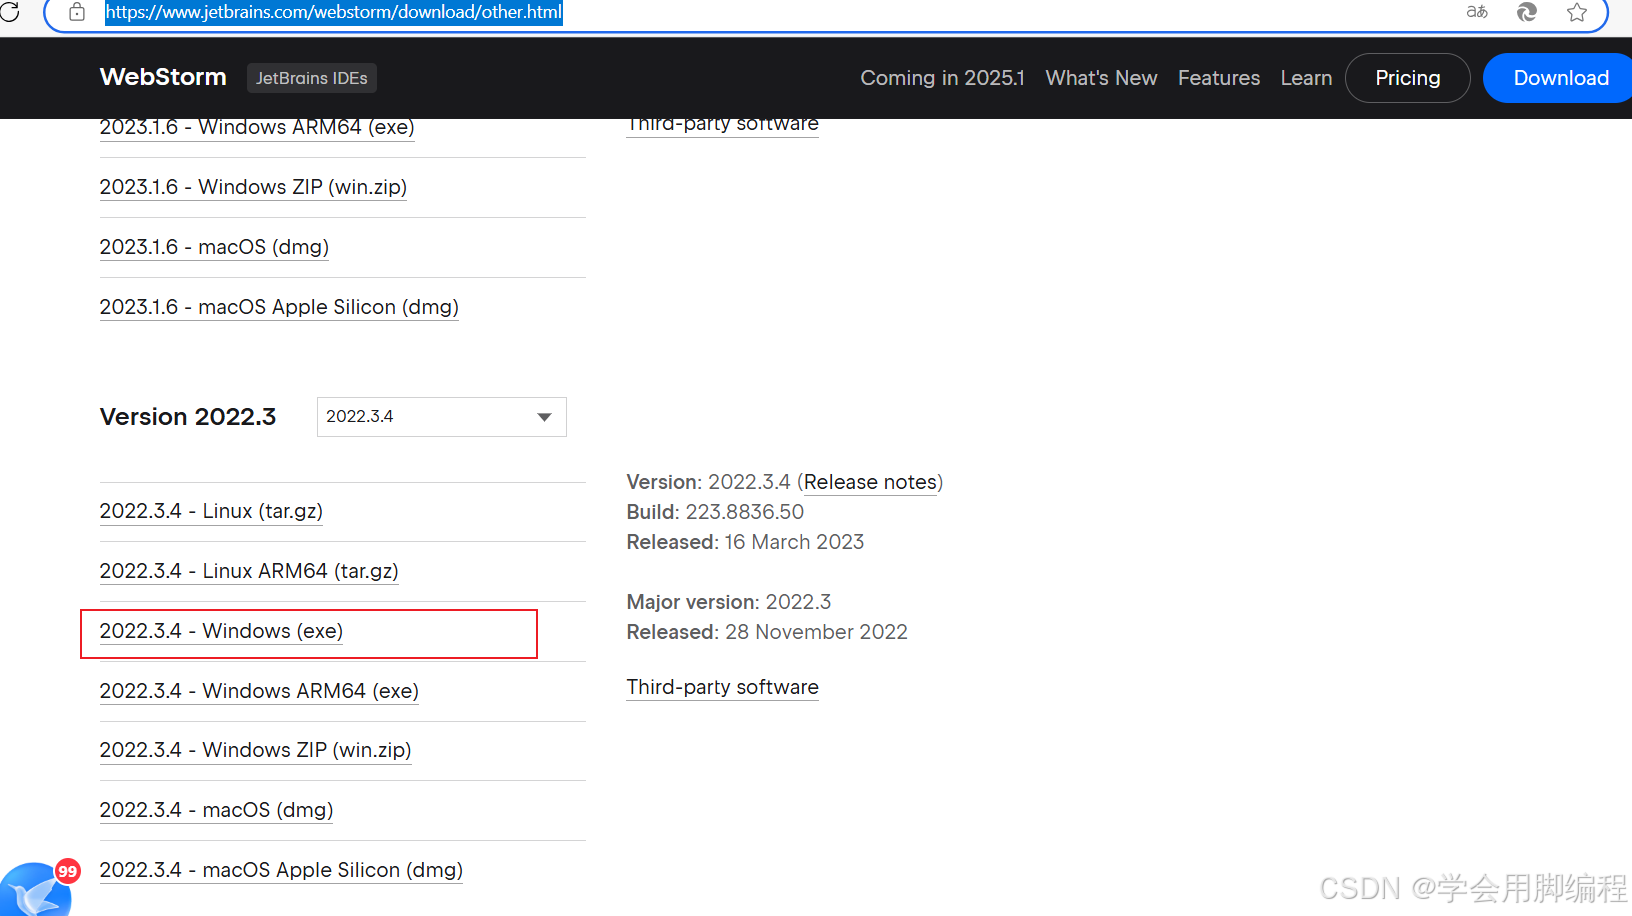Bookmark this page with star icon
1632x916 pixels.
(x=1577, y=12)
